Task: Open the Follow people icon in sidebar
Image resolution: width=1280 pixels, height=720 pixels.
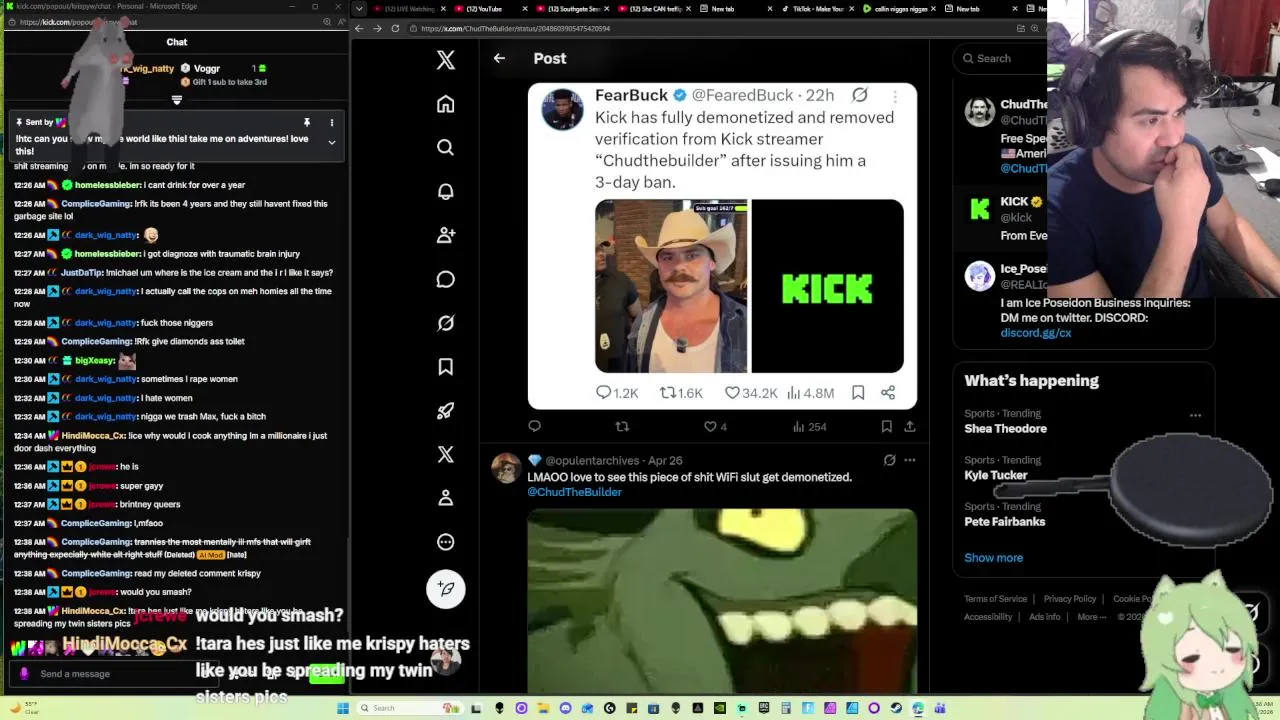Action: (446, 235)
